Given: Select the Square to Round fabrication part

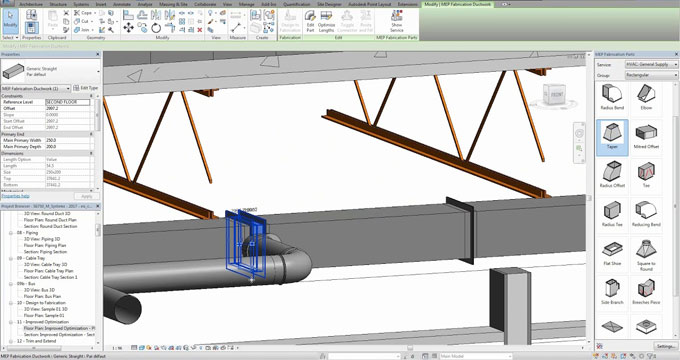Looking at the screenshot, I should [x=646, y=255].
